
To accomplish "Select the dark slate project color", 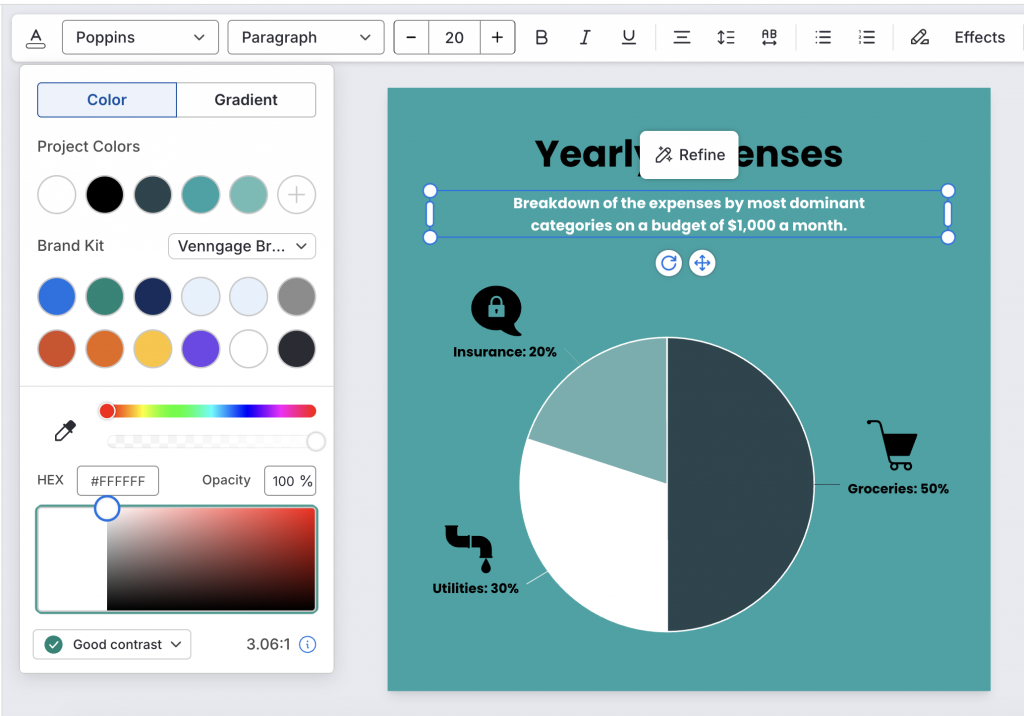I will point(153,195).
